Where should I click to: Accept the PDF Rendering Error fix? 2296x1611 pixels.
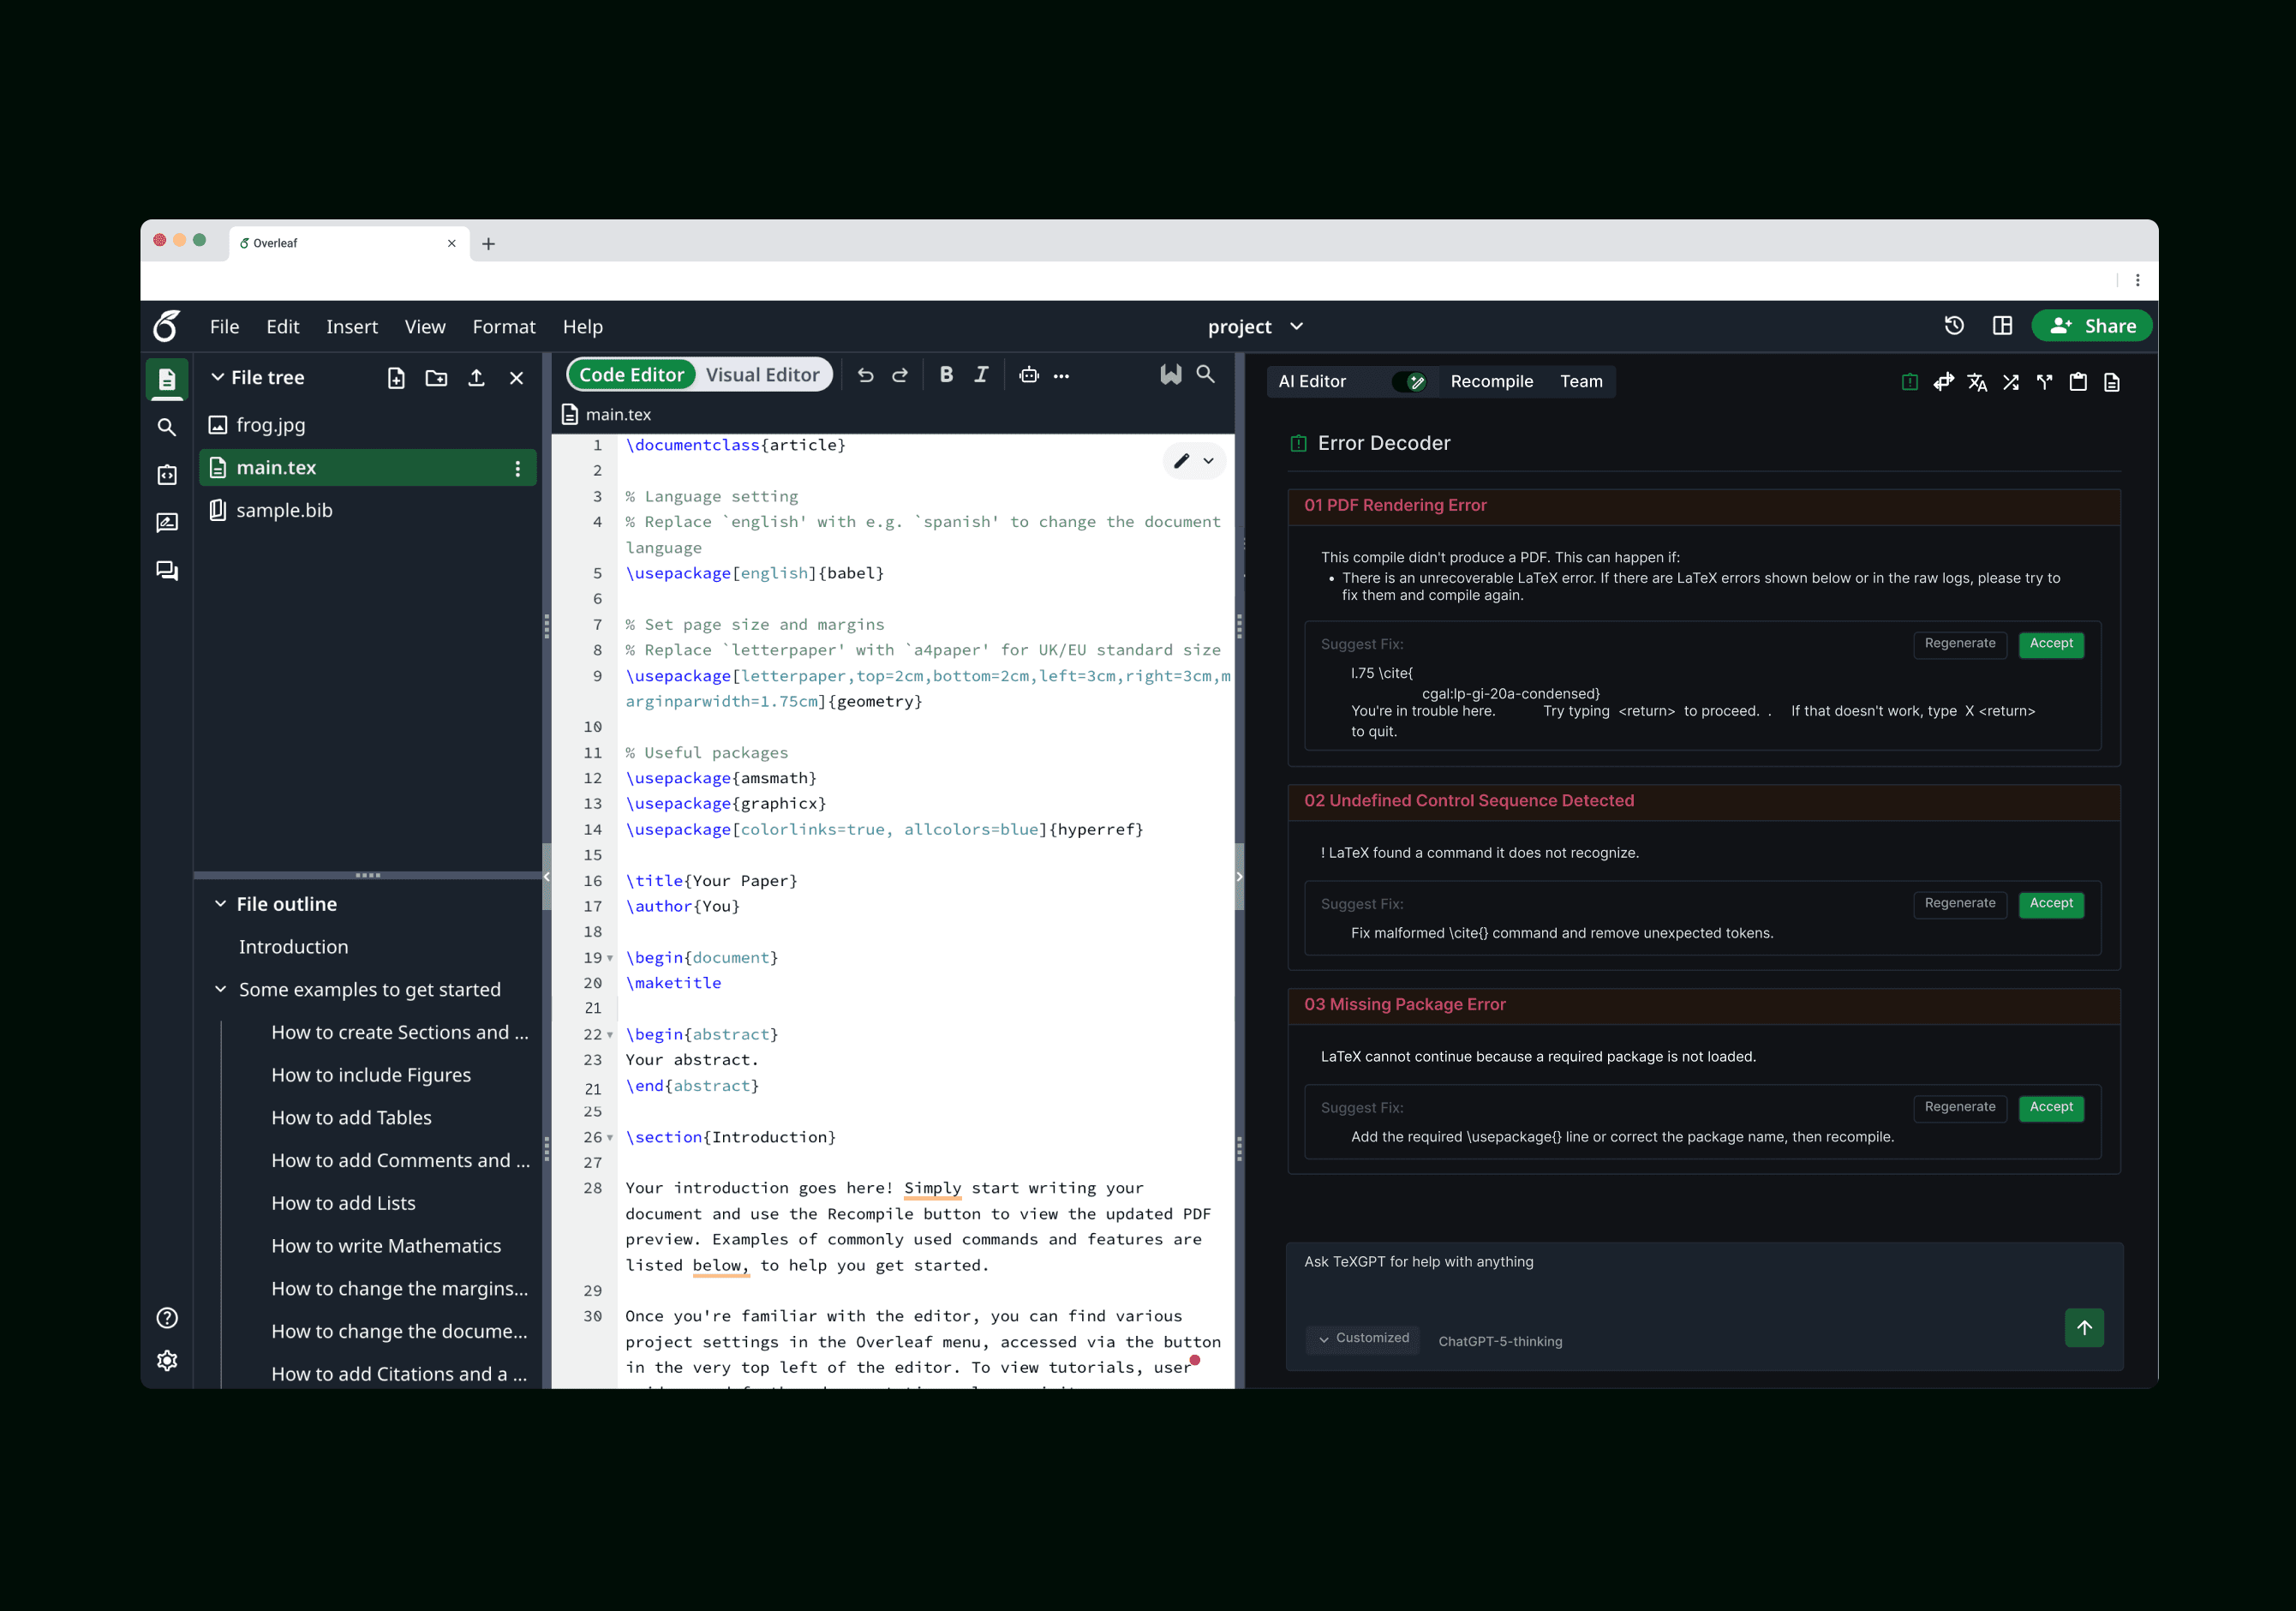[x=2050, y=644]
